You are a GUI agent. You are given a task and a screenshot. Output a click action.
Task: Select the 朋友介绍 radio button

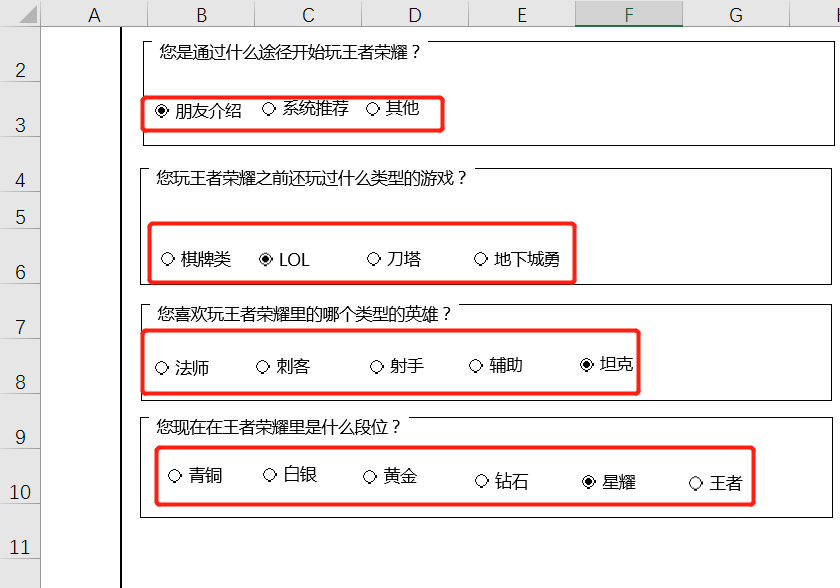click(162, 111)
